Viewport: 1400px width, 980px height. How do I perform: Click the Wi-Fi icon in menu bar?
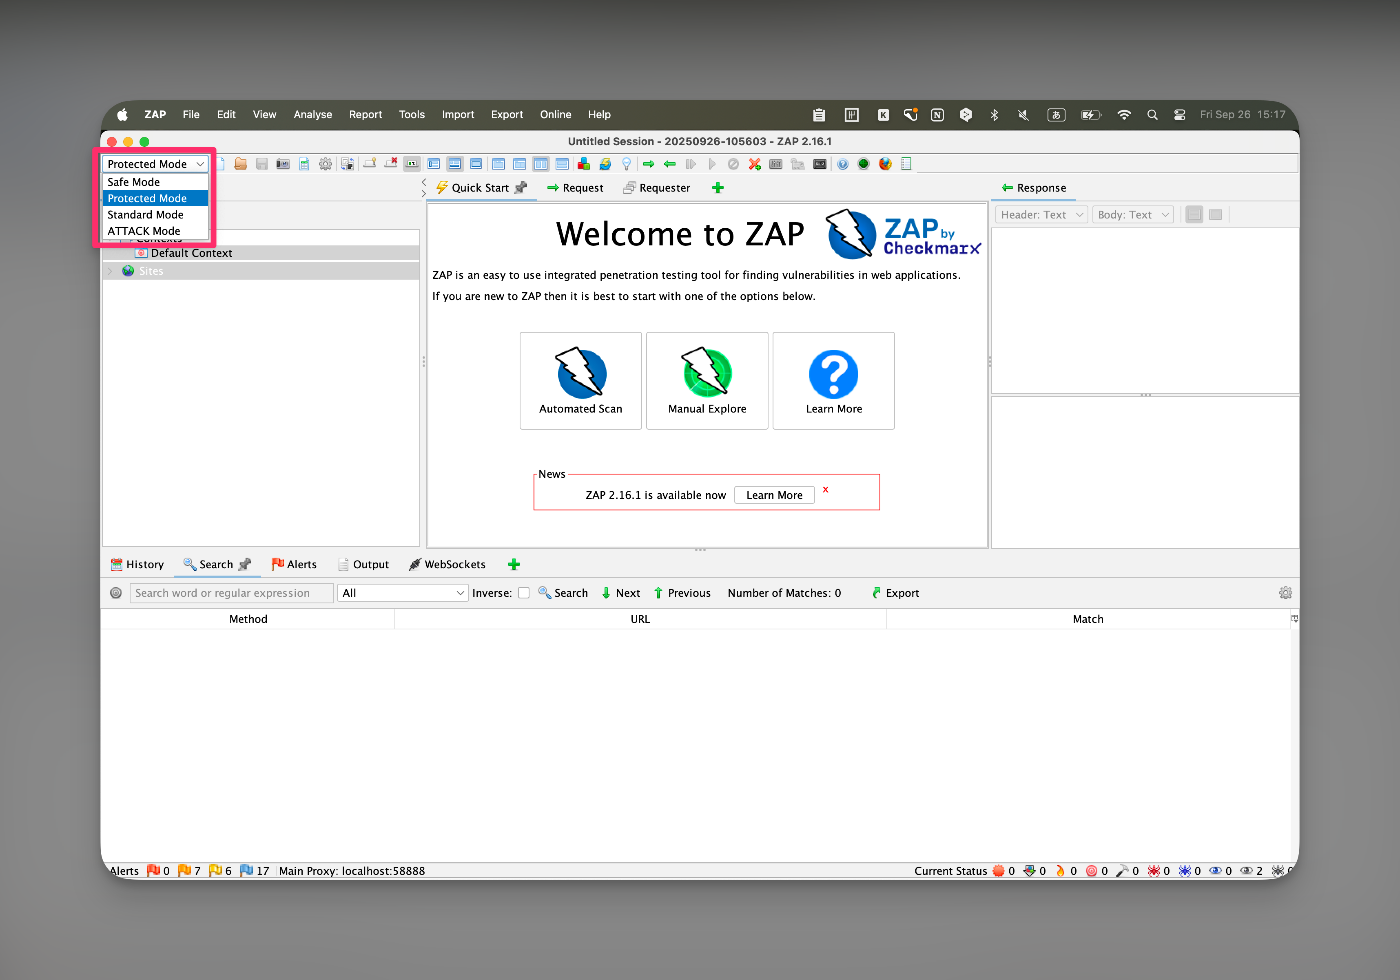click(1124, 115)
